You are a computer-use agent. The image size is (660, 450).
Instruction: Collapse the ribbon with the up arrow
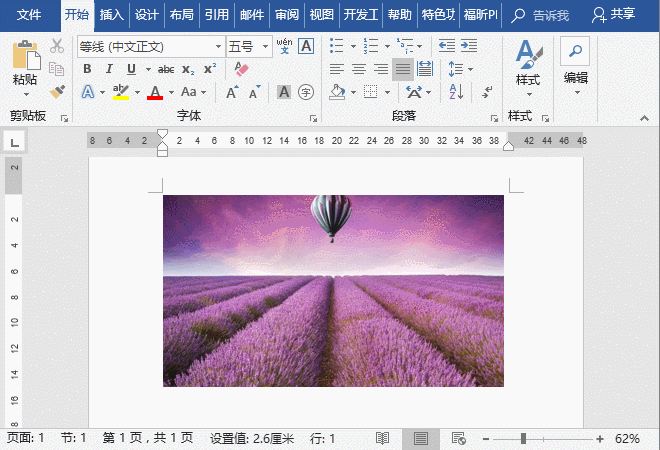644,118
